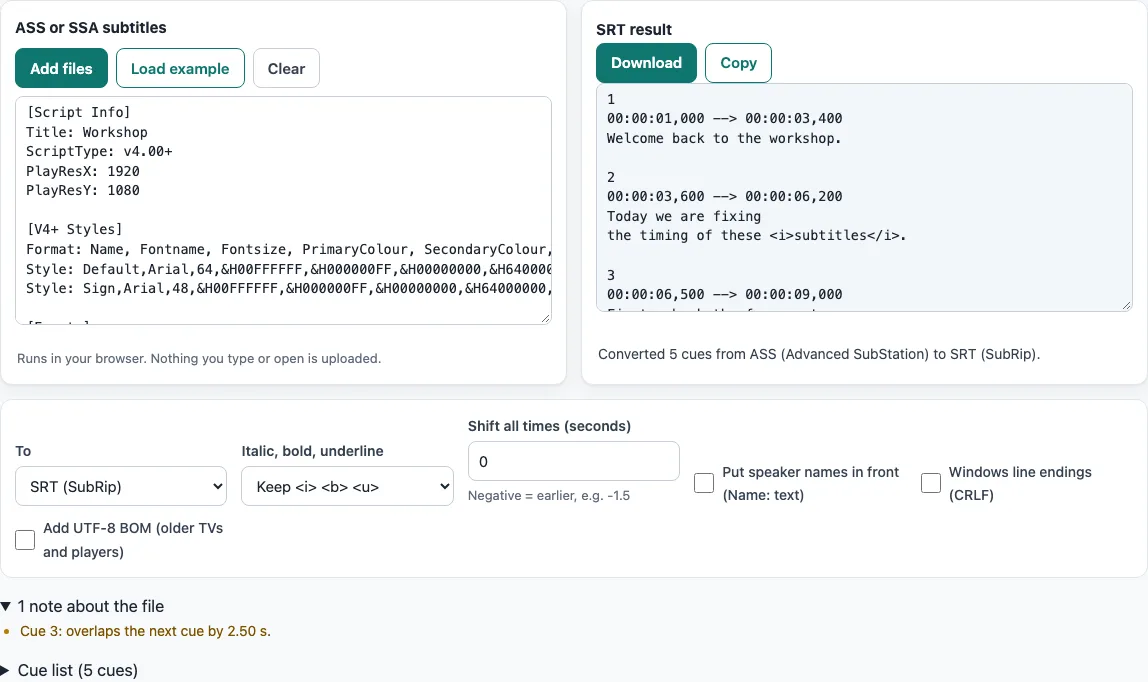Click the 'Shift all times (seconds)' label
The image size is (1148, 682).
549,426
